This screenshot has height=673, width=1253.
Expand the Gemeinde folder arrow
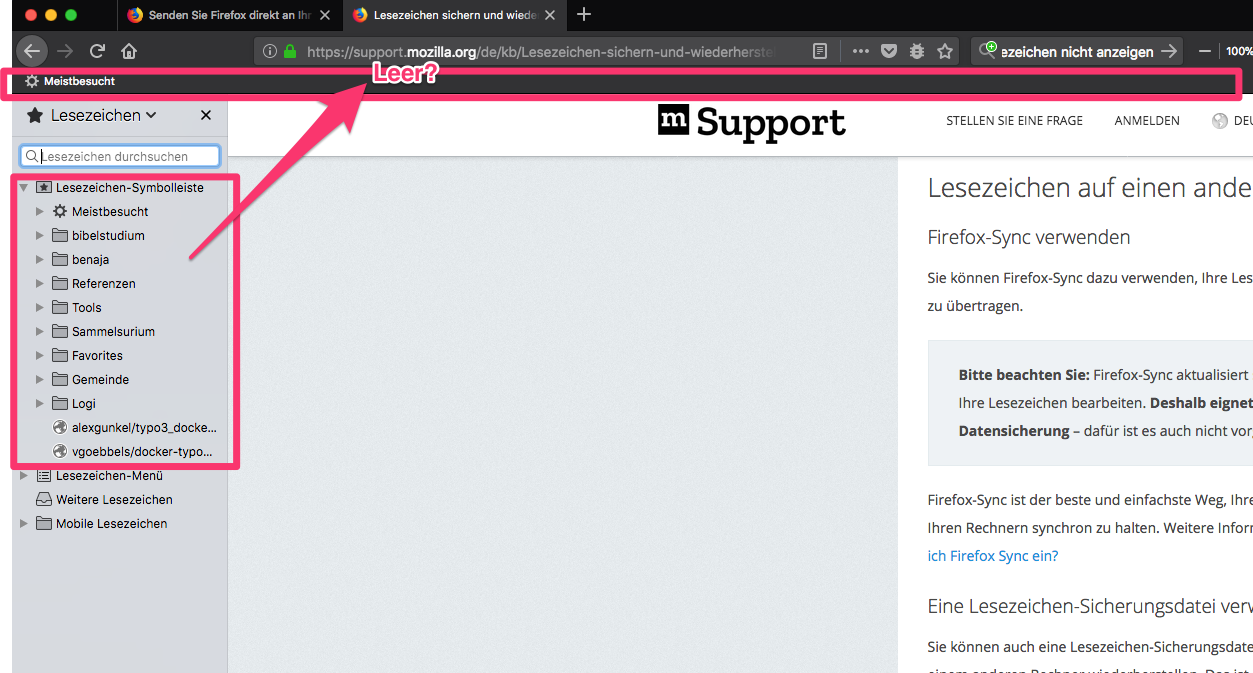40,379
